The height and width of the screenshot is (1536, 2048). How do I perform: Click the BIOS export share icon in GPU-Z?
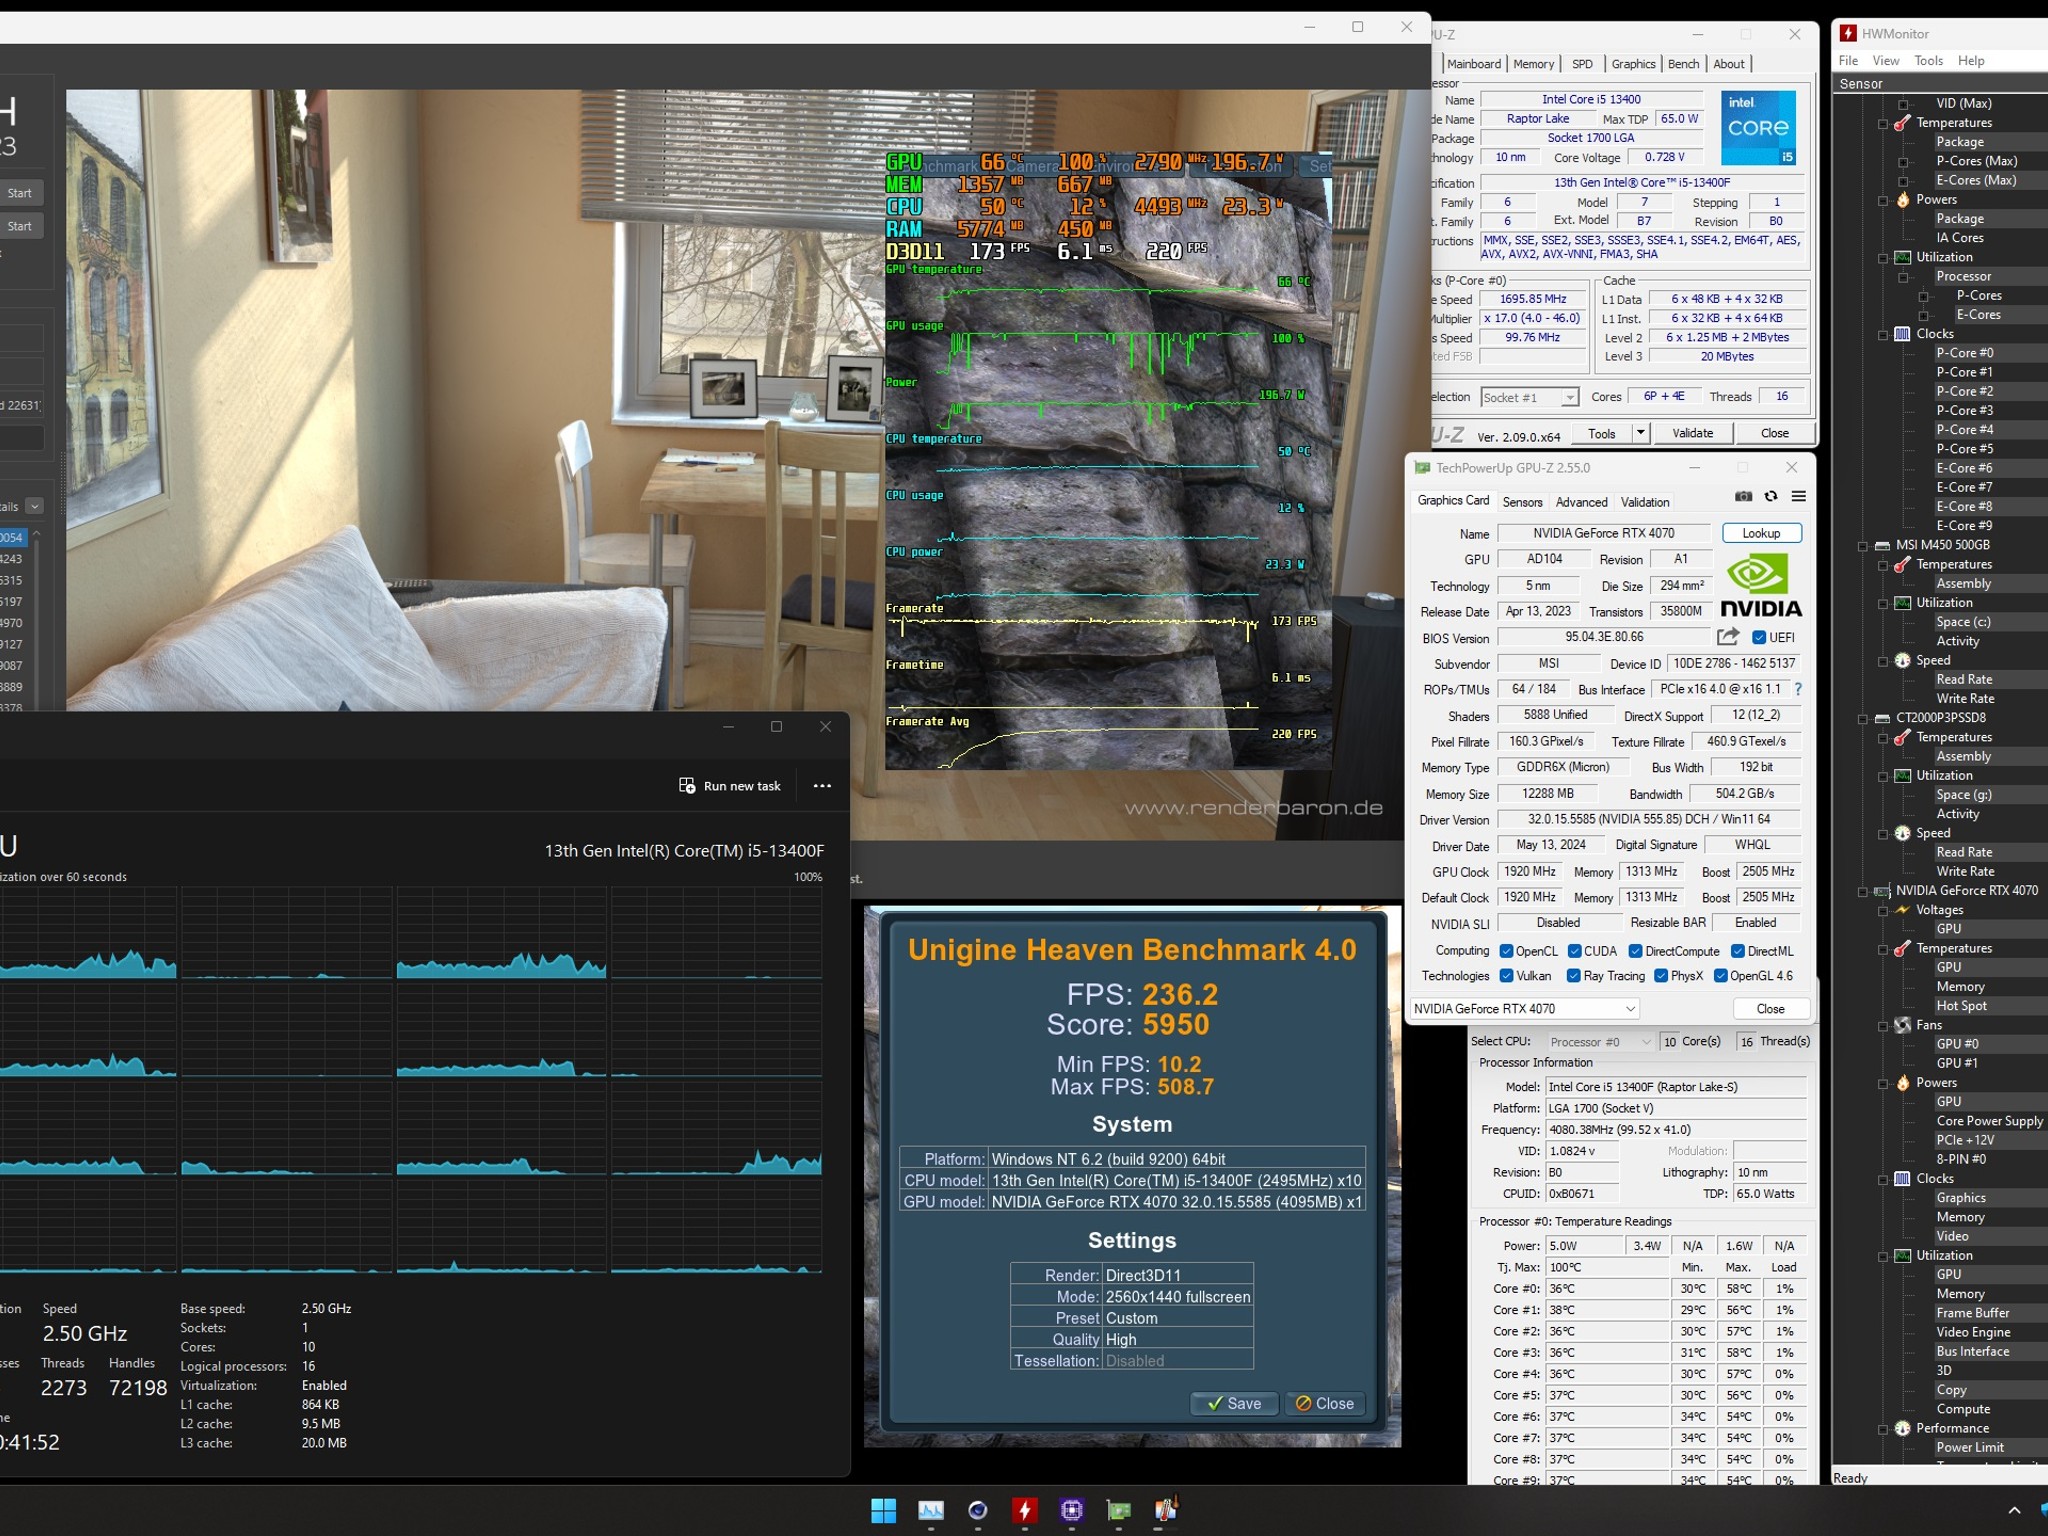pos(1727,636)
